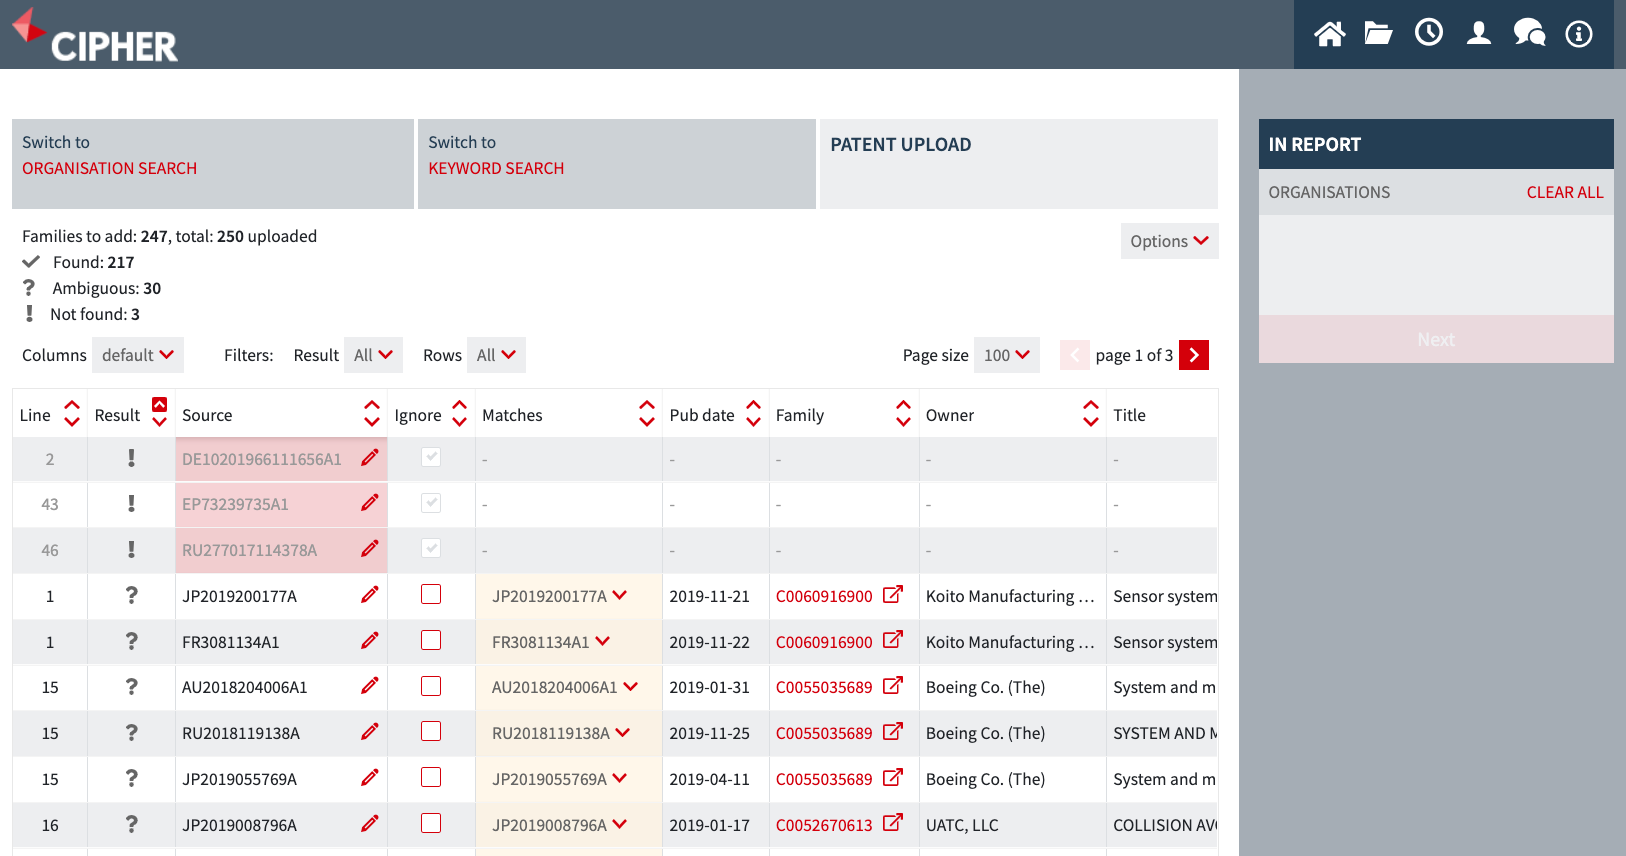Go to next page with red arrow
The image size is (1626, 856).
[1194, 355]
